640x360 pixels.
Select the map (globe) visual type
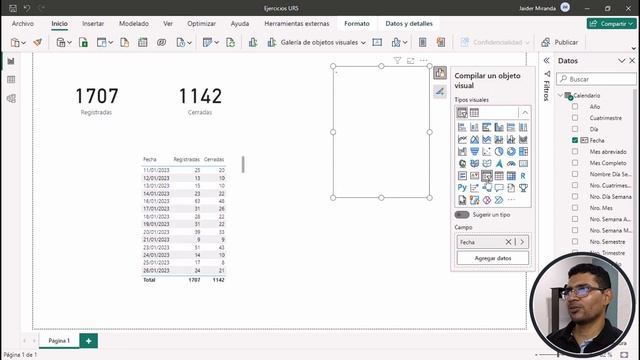click(462, 164)
